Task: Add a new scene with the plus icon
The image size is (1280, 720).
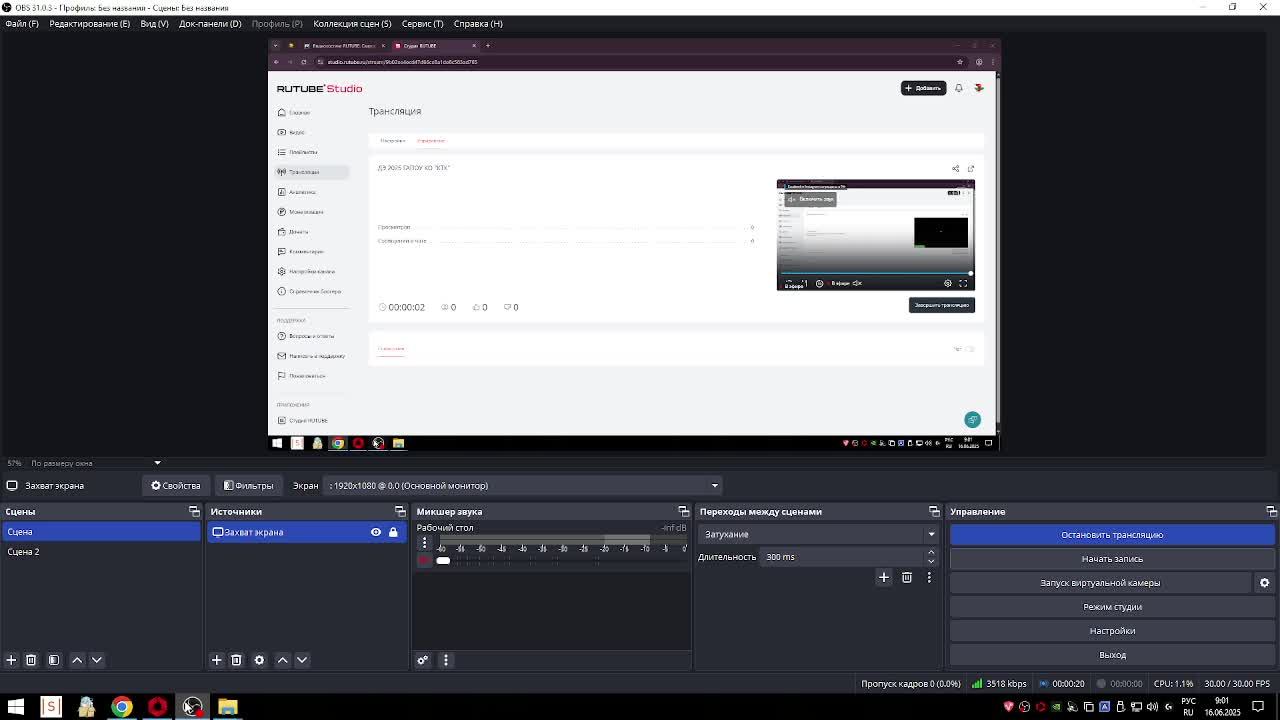Action: 11,660
